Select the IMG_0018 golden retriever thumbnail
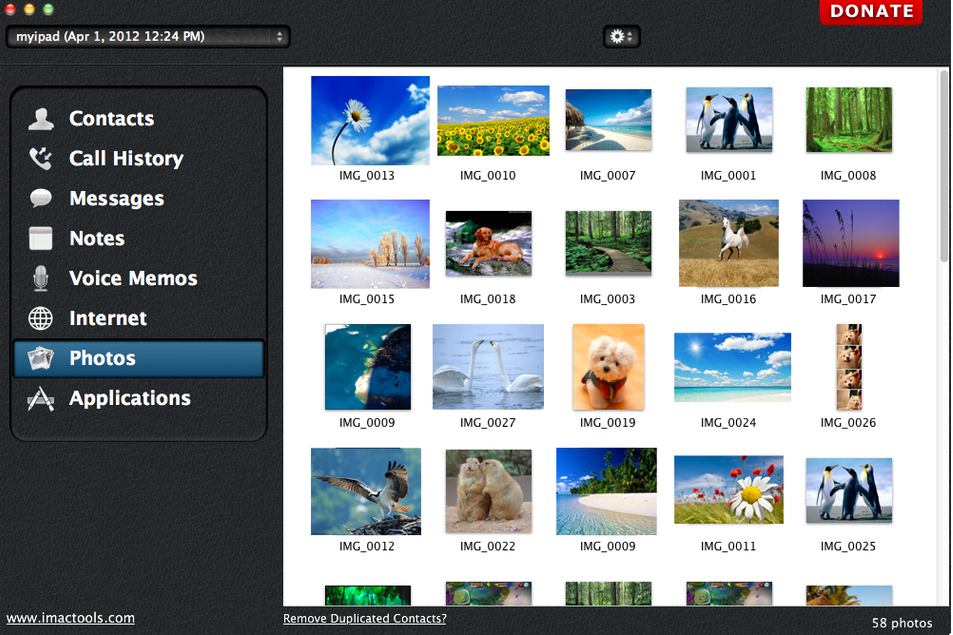 (x=489, y=244)
